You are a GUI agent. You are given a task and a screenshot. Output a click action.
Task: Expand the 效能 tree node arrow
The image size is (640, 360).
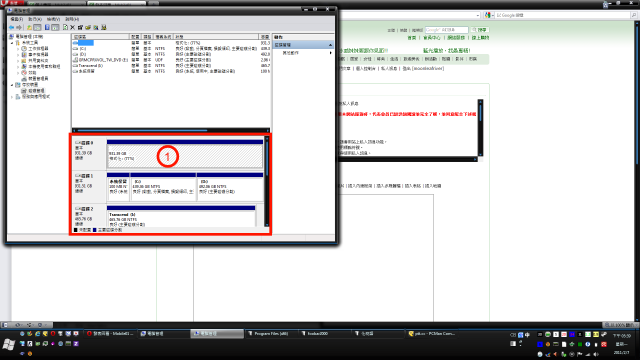tap(18, 73)
